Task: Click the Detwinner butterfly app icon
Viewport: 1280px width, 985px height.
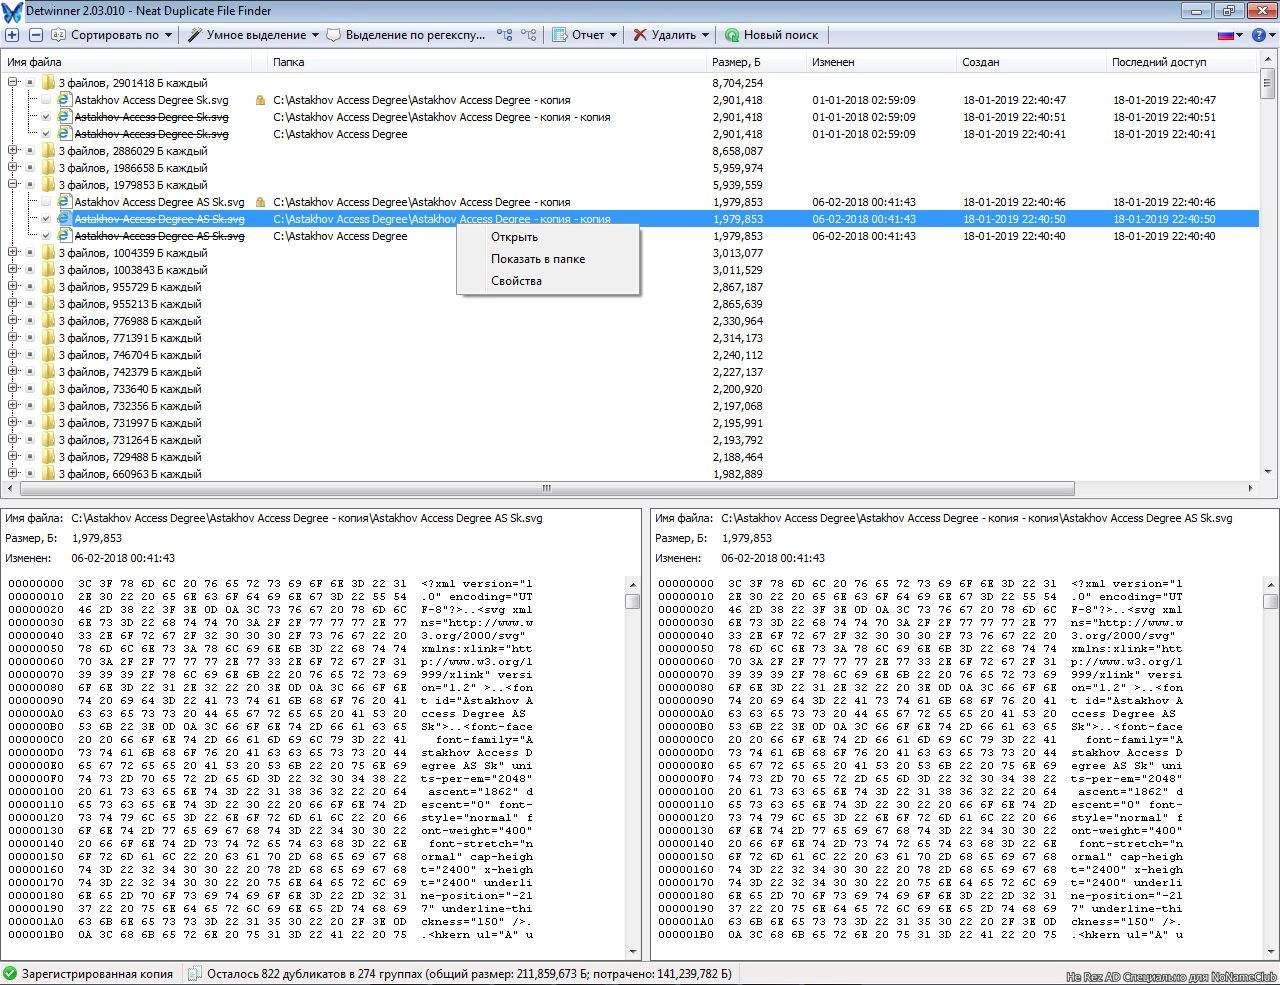Action: [11, 11]
